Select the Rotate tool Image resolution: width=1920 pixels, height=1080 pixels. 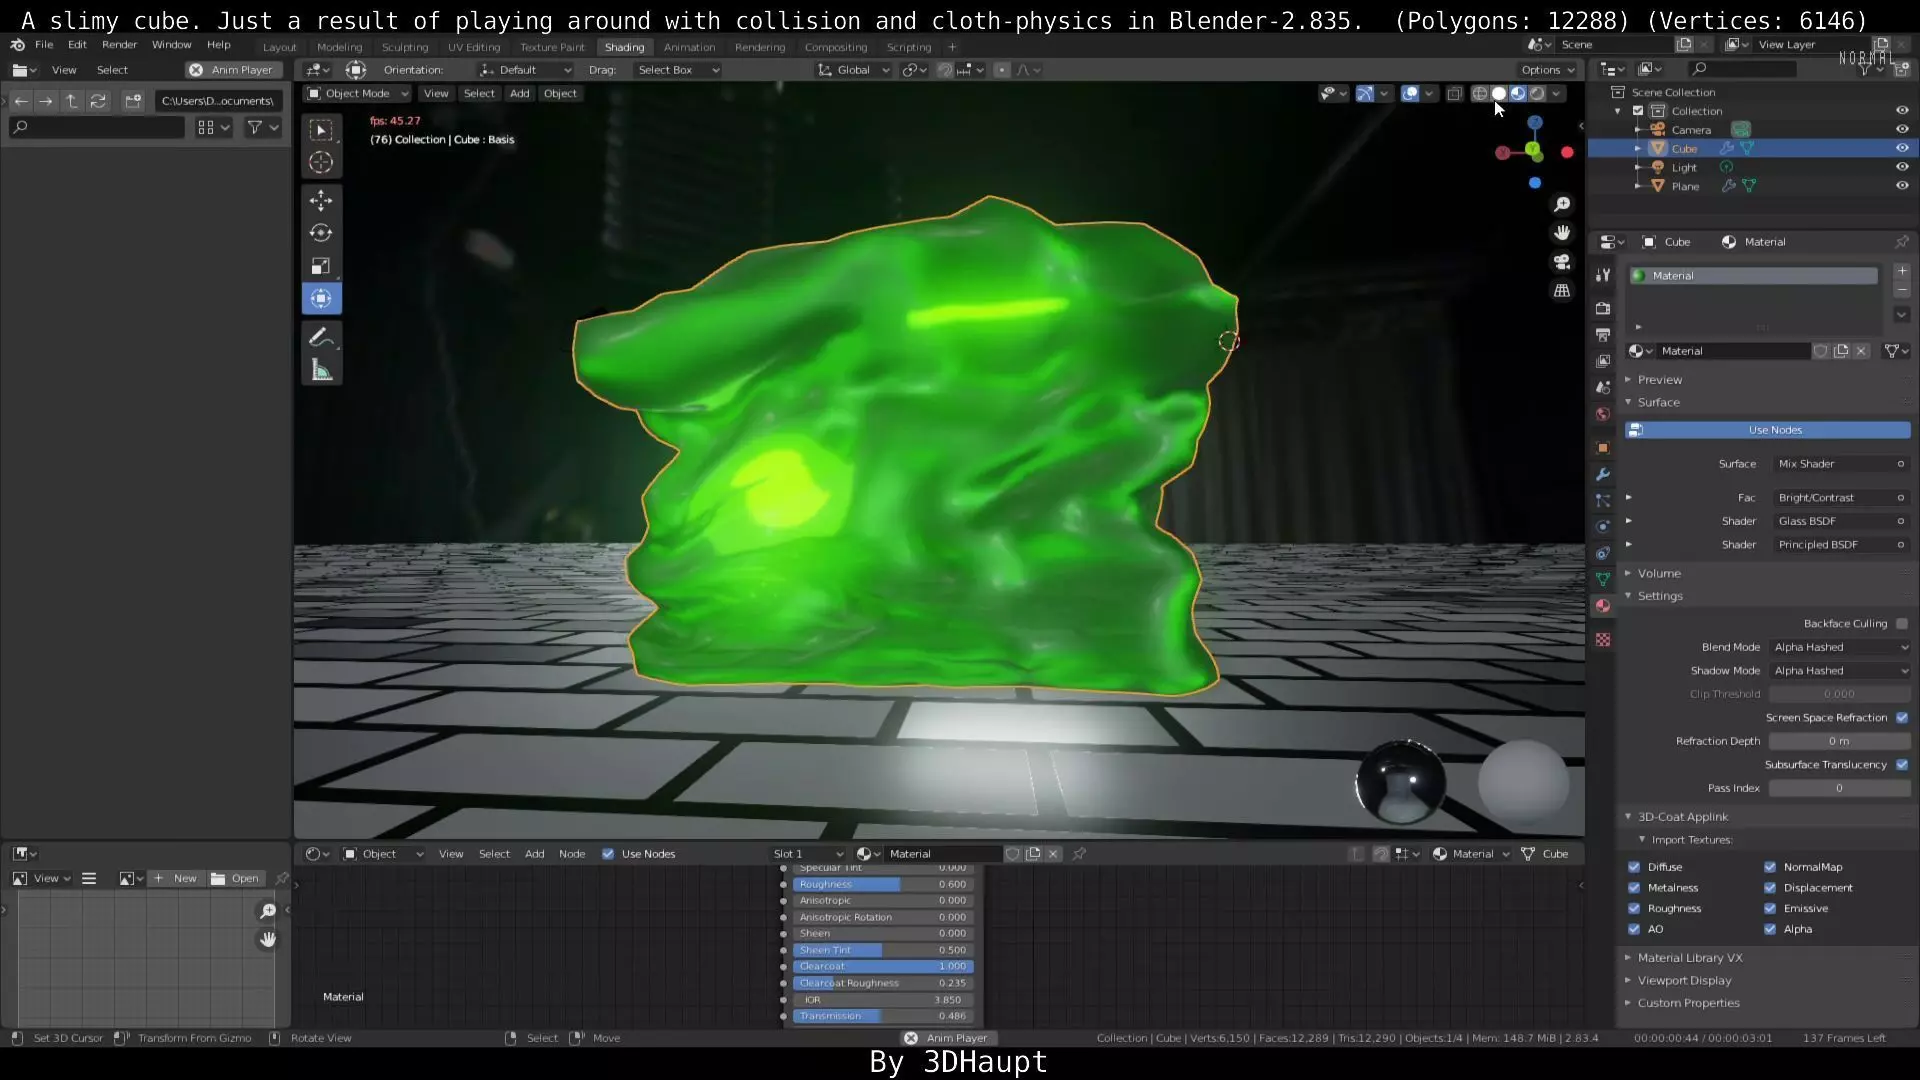click(x=321, y=233)
